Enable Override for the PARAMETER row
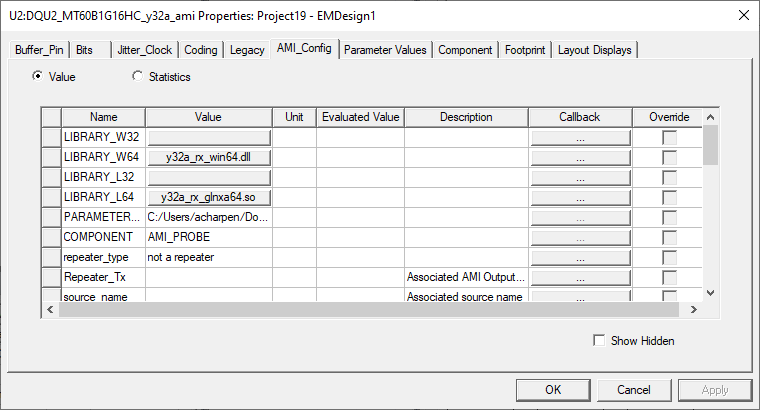 [669, 217]
